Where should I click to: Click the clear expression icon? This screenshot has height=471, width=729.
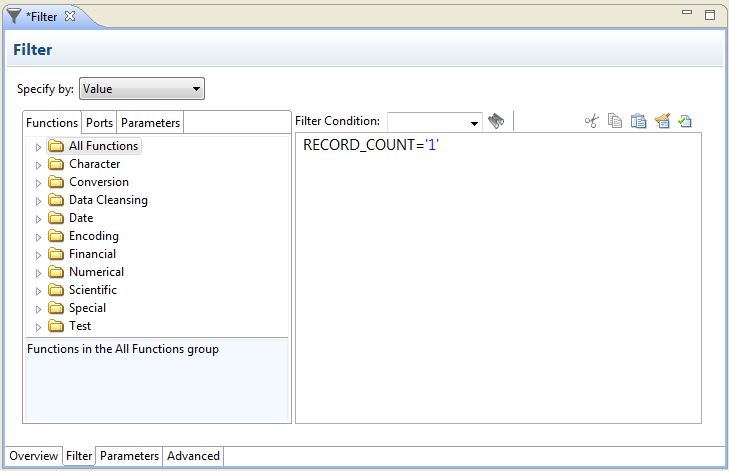pyautogui.click(x=661, y=121)
